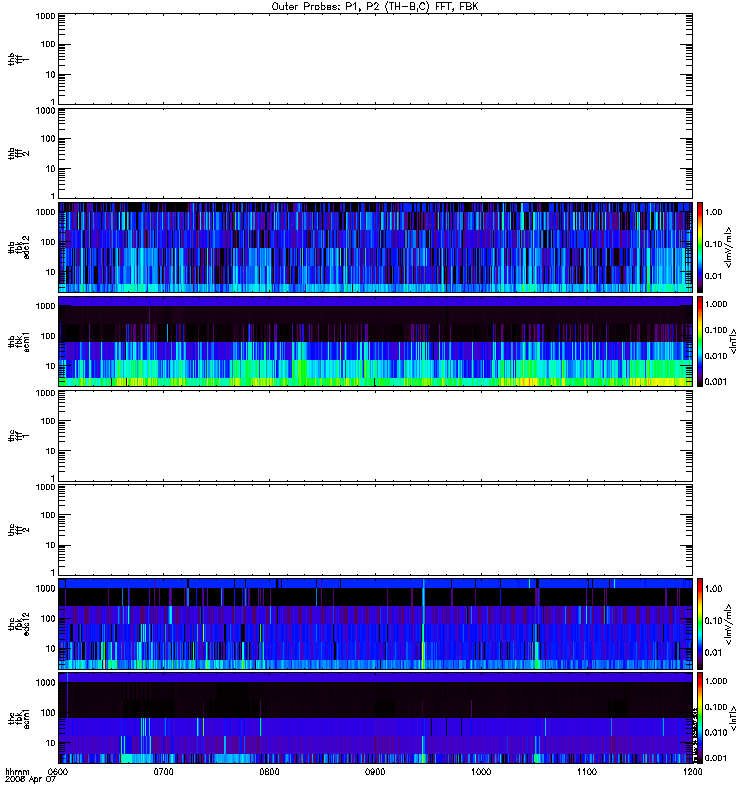Click the mV/m color bar beside thc fbk edc12

click(x=700, y=623)
